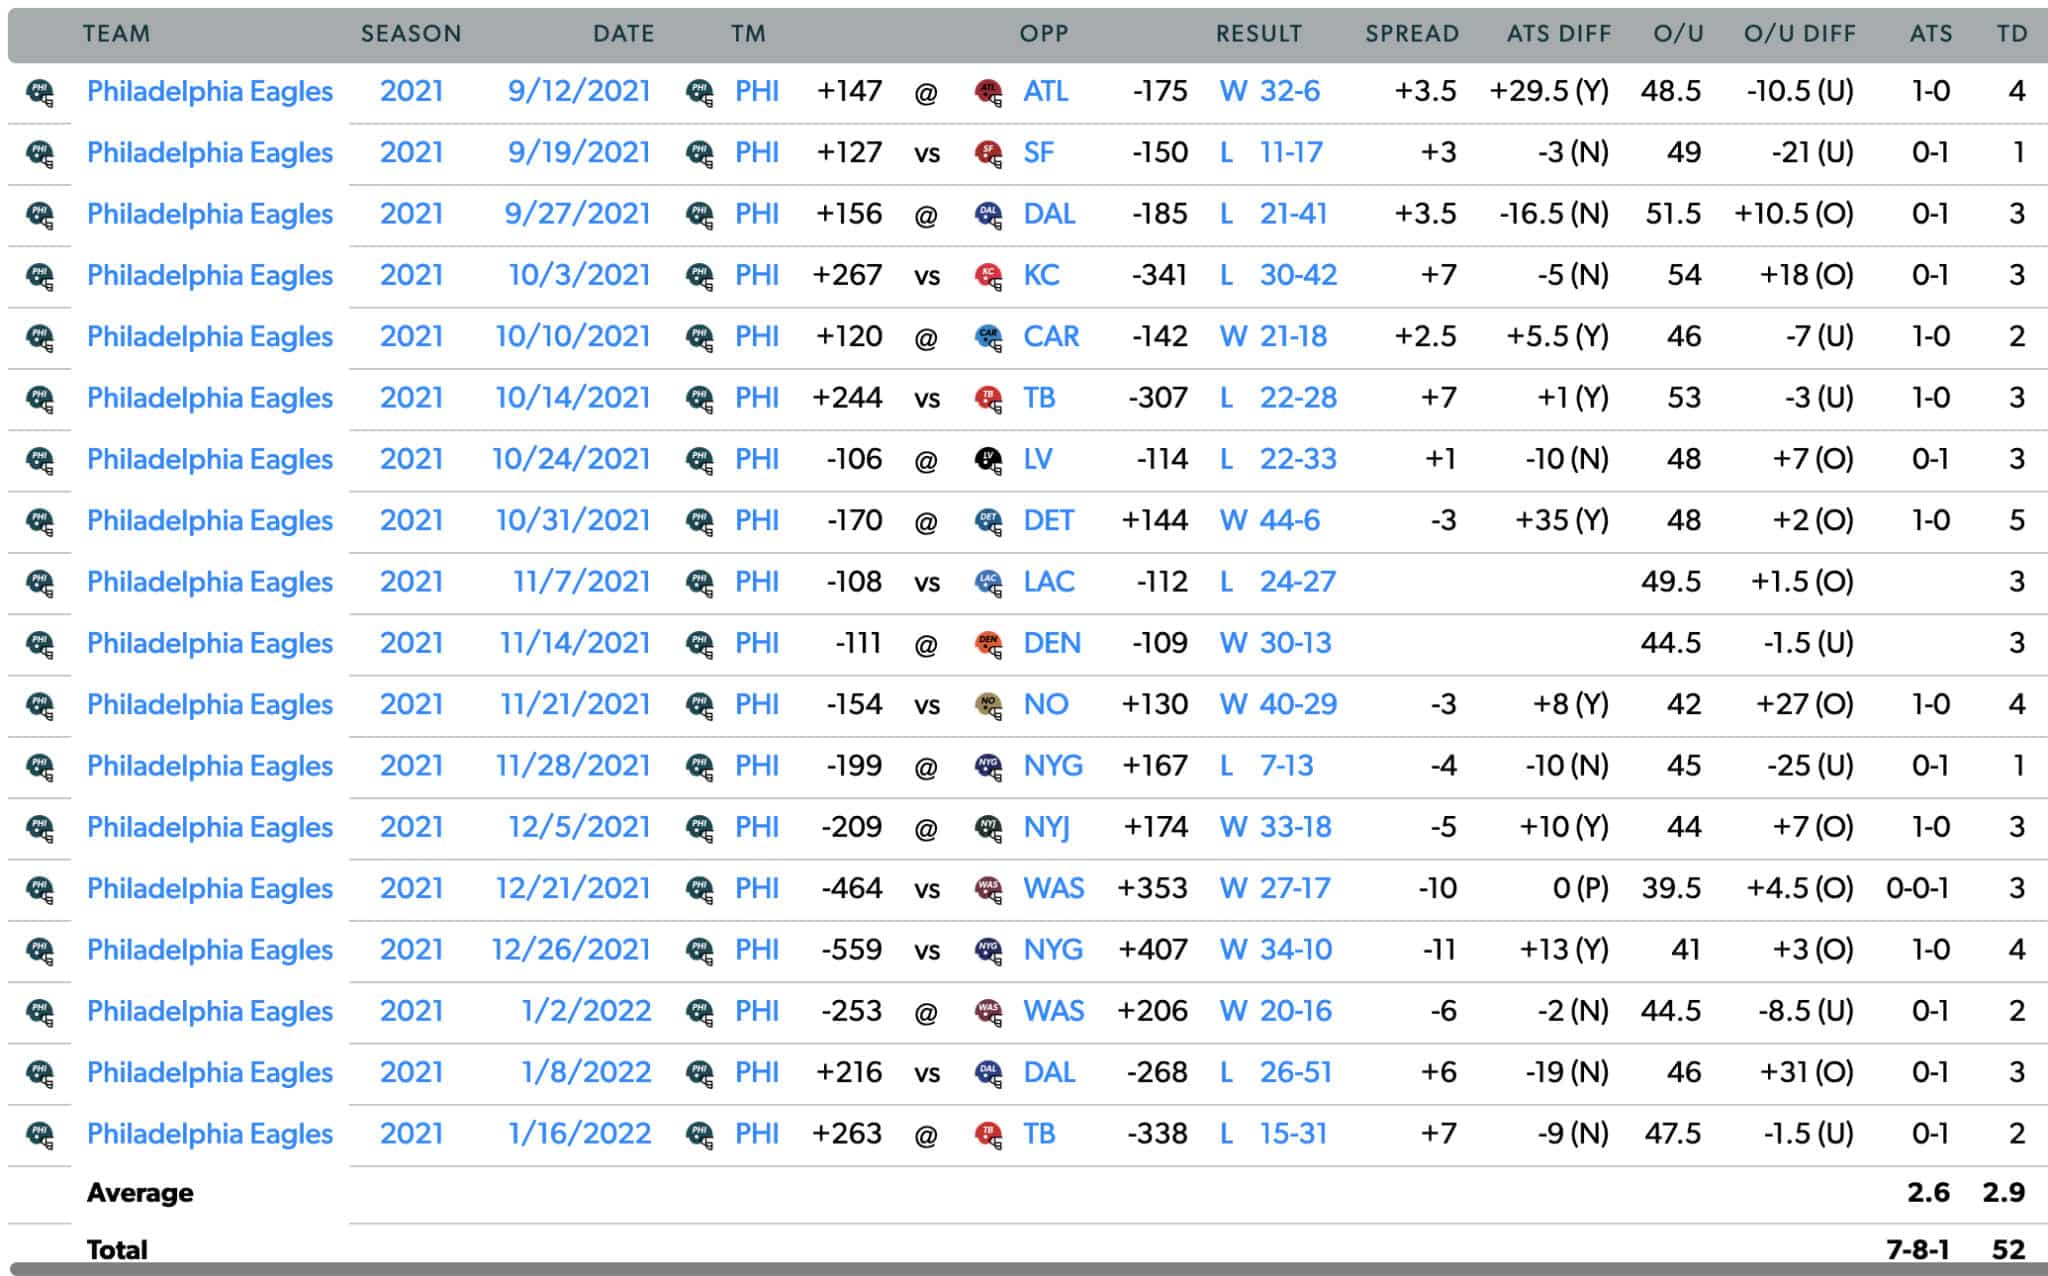Click WAS helmet icon in 12/21/2021 row
This screenshot has height=1276, width=2048.
pyautogui.click(x=988, y=889)
